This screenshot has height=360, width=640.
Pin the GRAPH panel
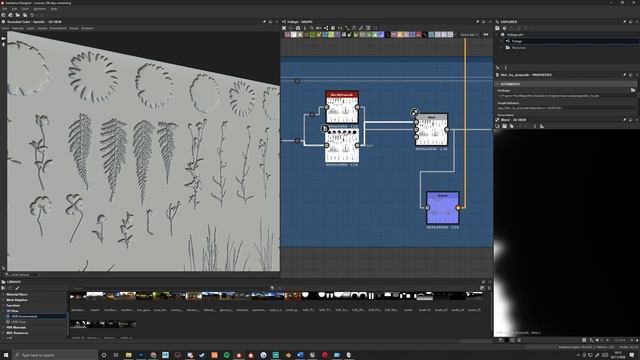[x=478, y=22]
